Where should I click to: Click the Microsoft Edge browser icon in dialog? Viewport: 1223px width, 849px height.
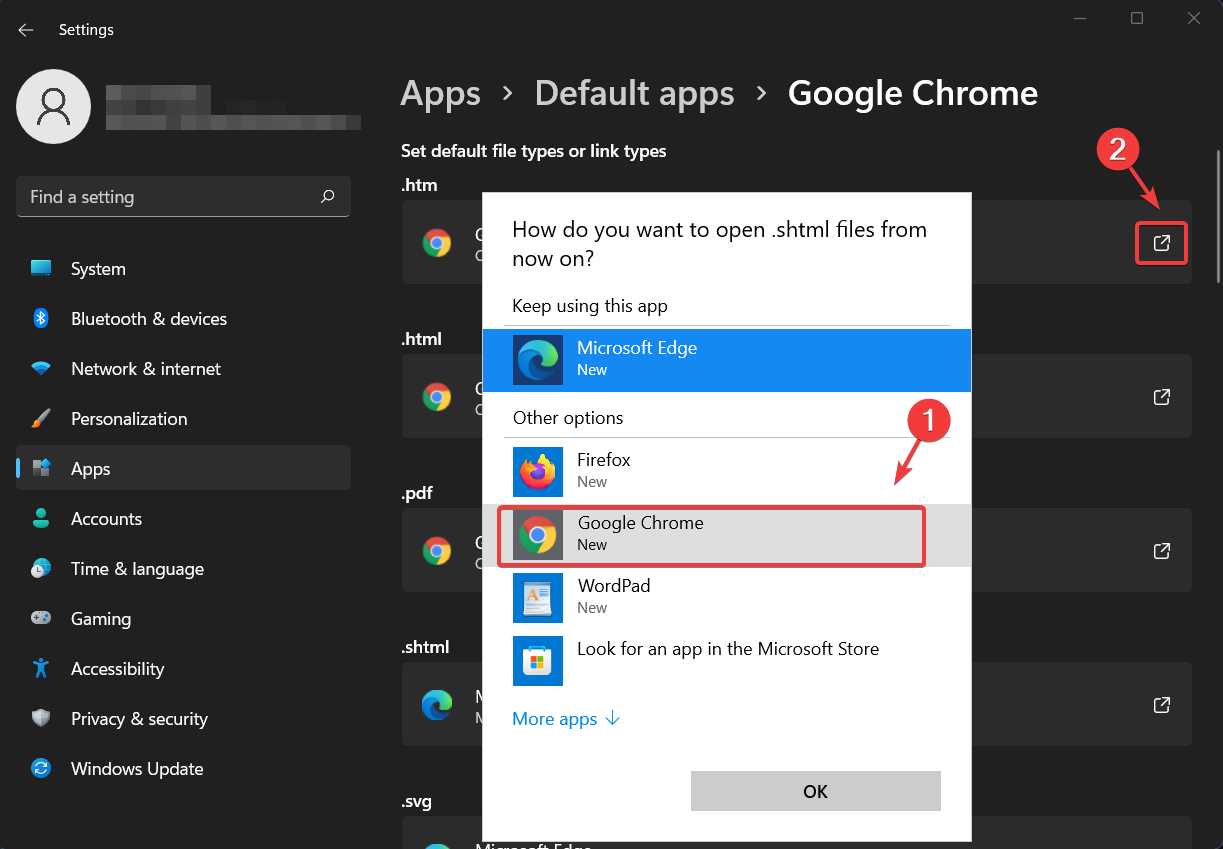click(538, 360)
